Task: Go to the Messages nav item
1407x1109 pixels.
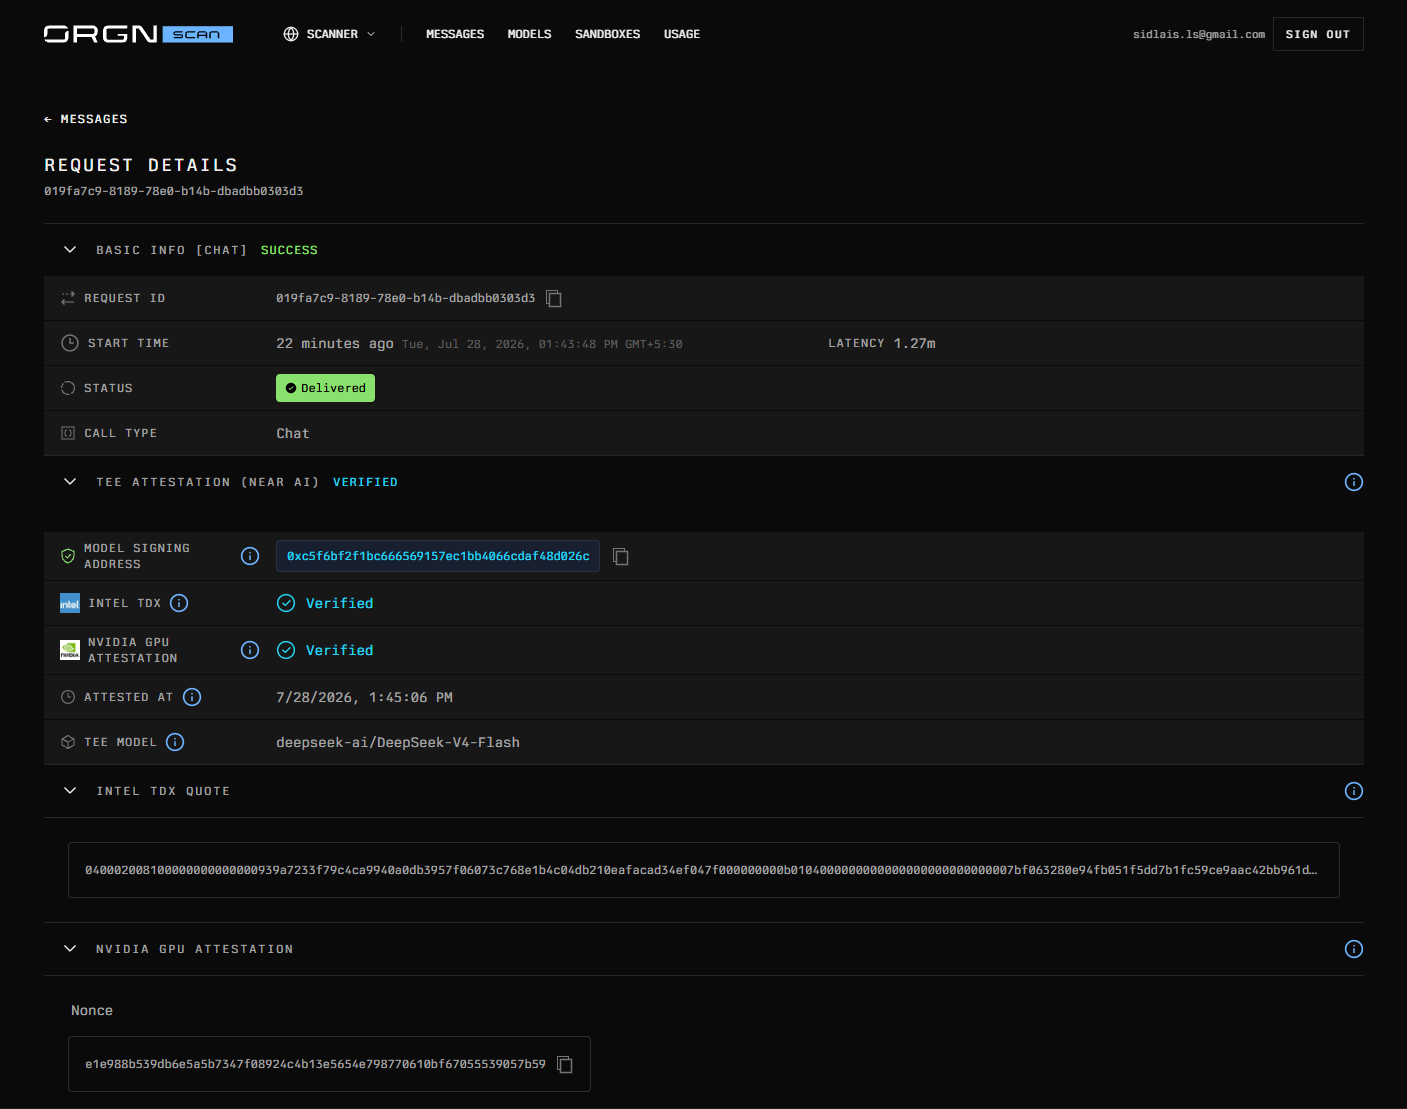Action: click(x=455, y=34)
